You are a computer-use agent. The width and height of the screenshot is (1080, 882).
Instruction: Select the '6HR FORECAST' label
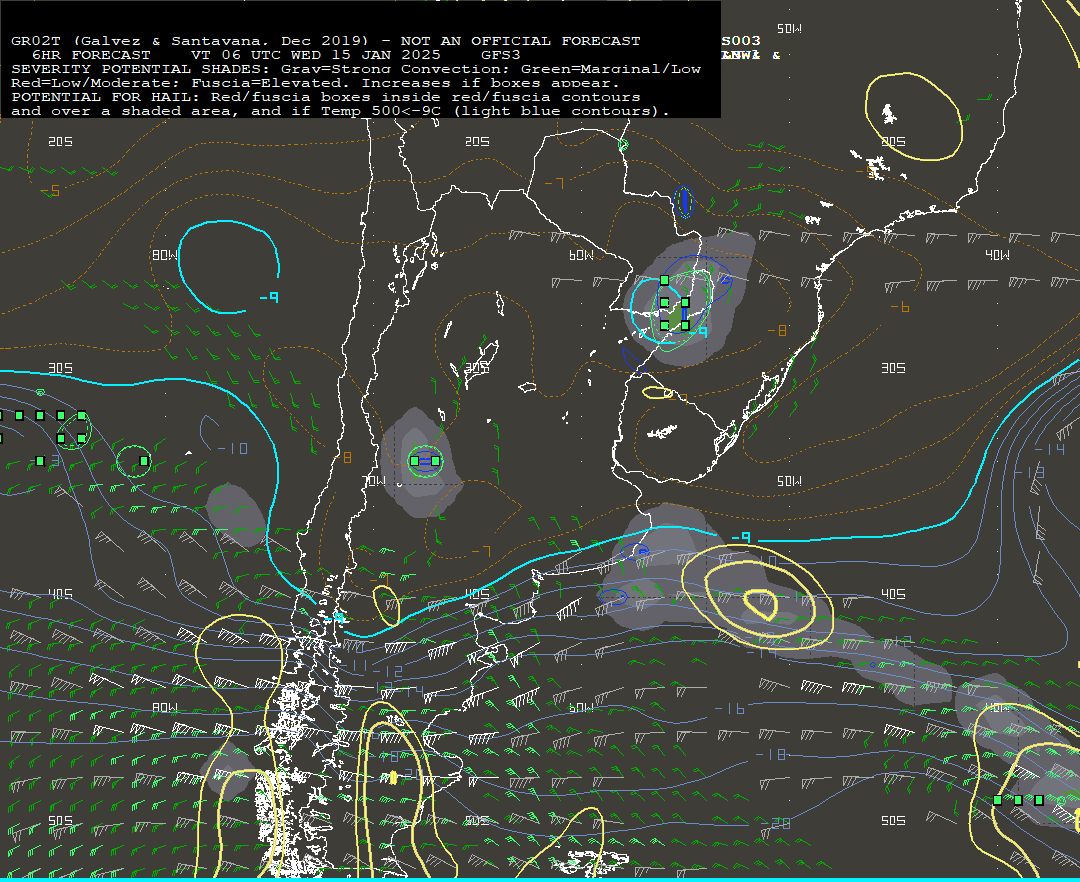pyautogui.click(x=91, y=55)
